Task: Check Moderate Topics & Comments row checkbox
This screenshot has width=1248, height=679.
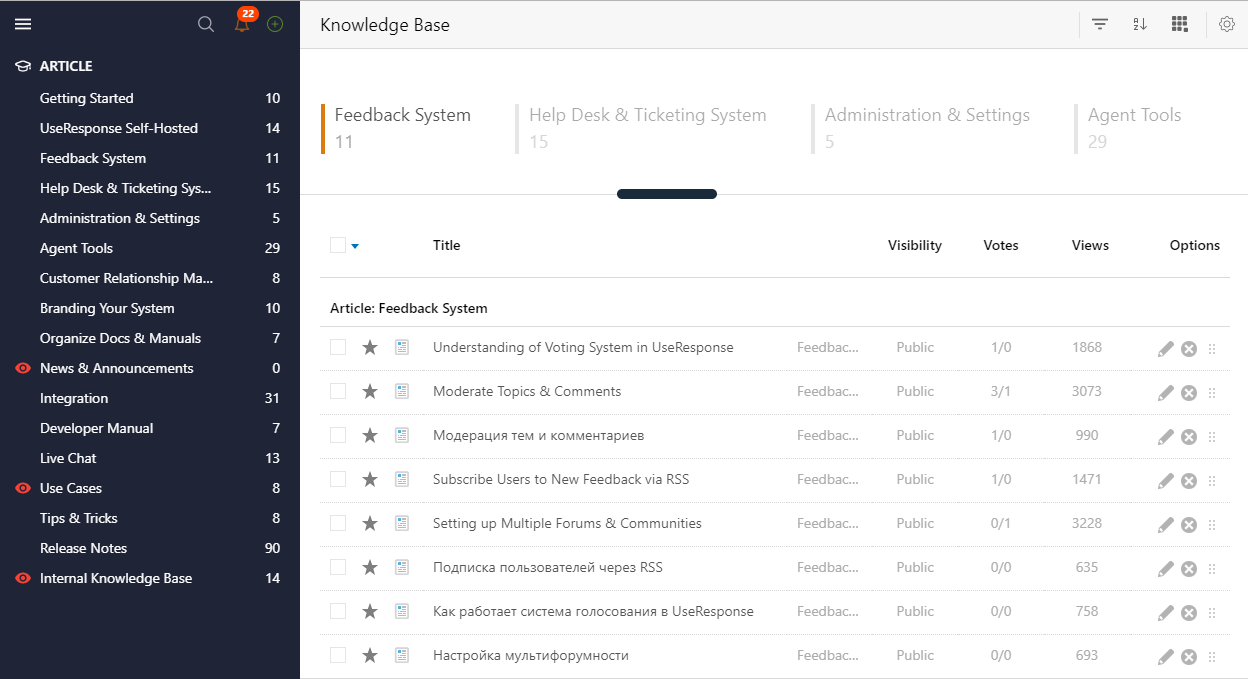Action: point(338,391)
